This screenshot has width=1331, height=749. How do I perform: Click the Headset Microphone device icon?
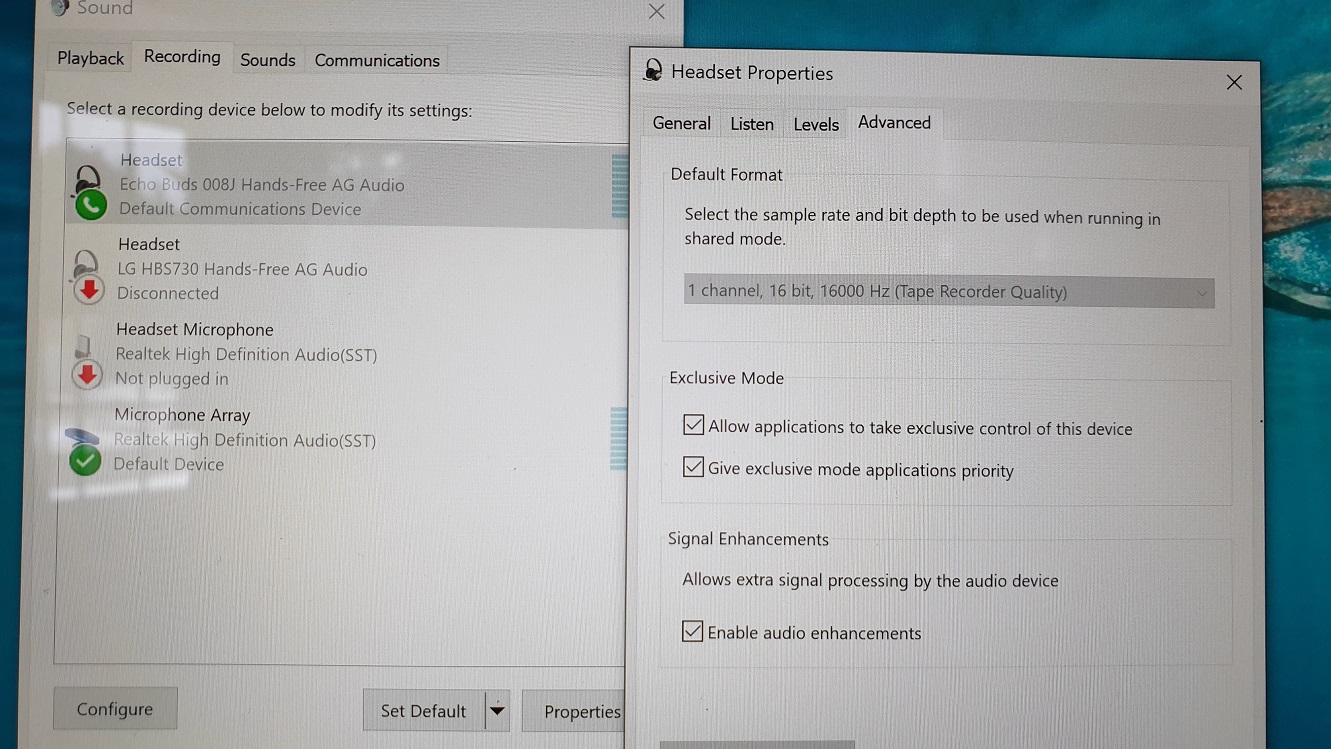pos(87,361)
